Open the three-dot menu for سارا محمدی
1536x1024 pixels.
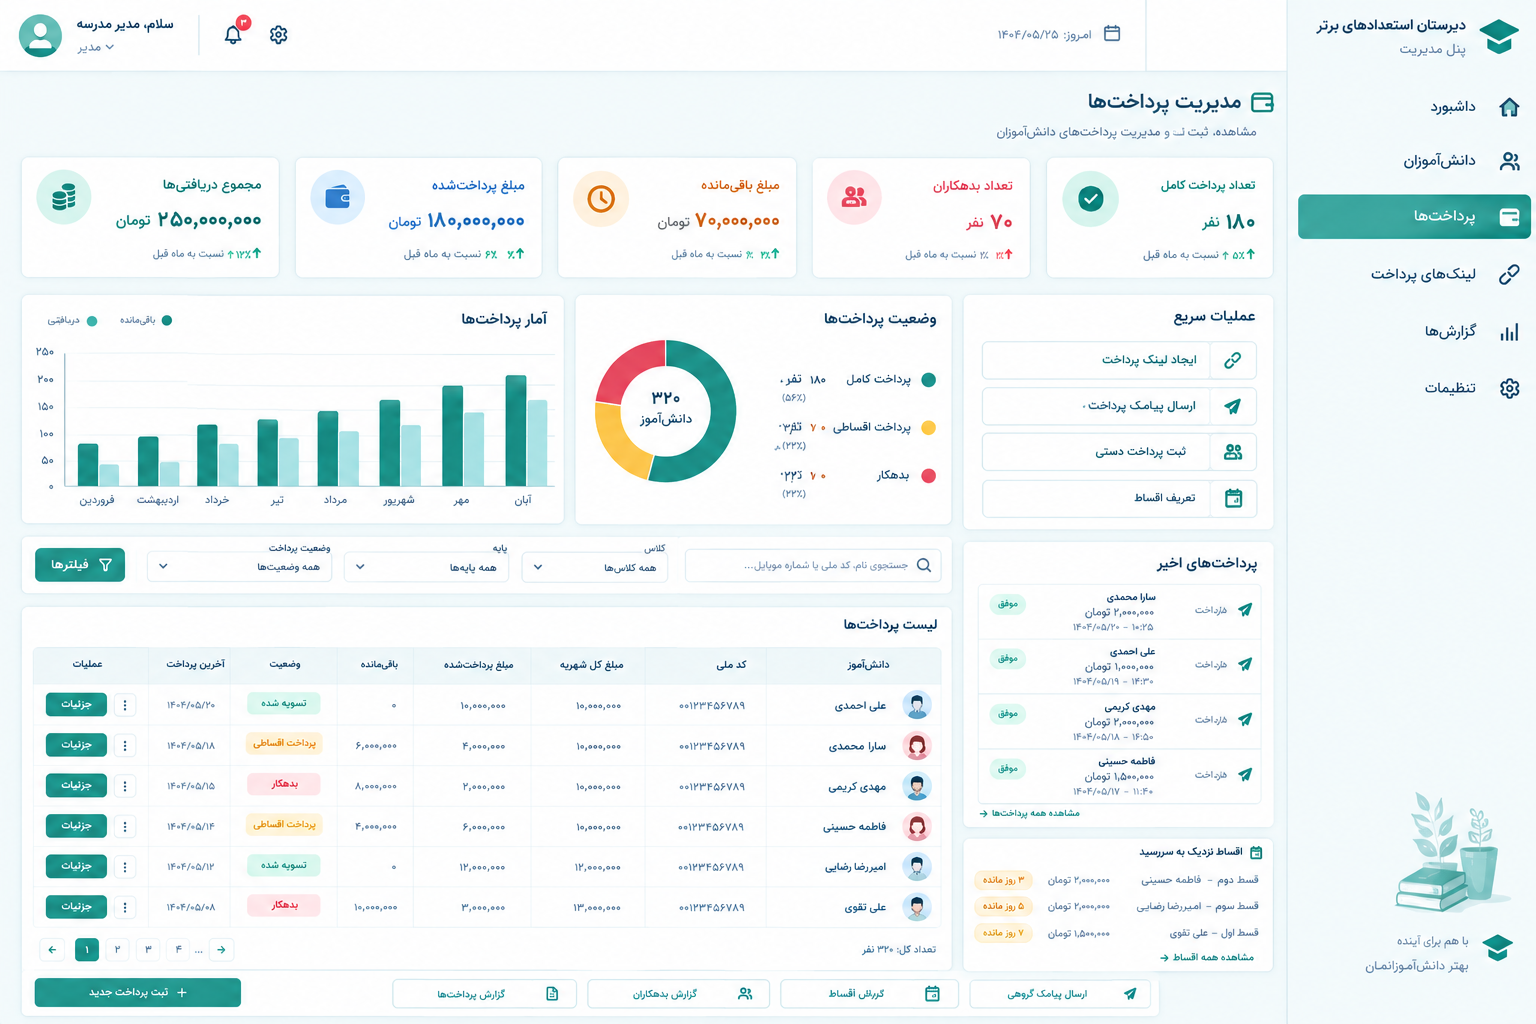click(x=125, y=745)
